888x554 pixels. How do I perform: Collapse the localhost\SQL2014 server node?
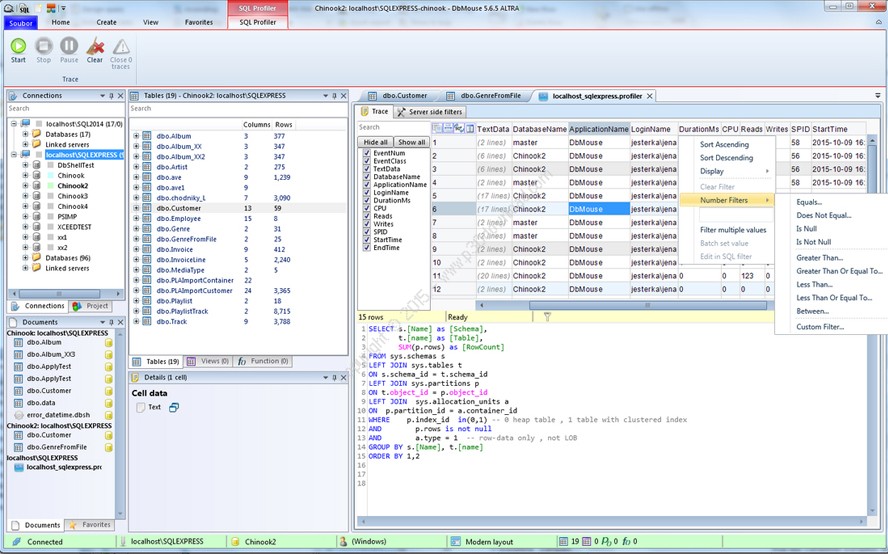coord(14,123)
